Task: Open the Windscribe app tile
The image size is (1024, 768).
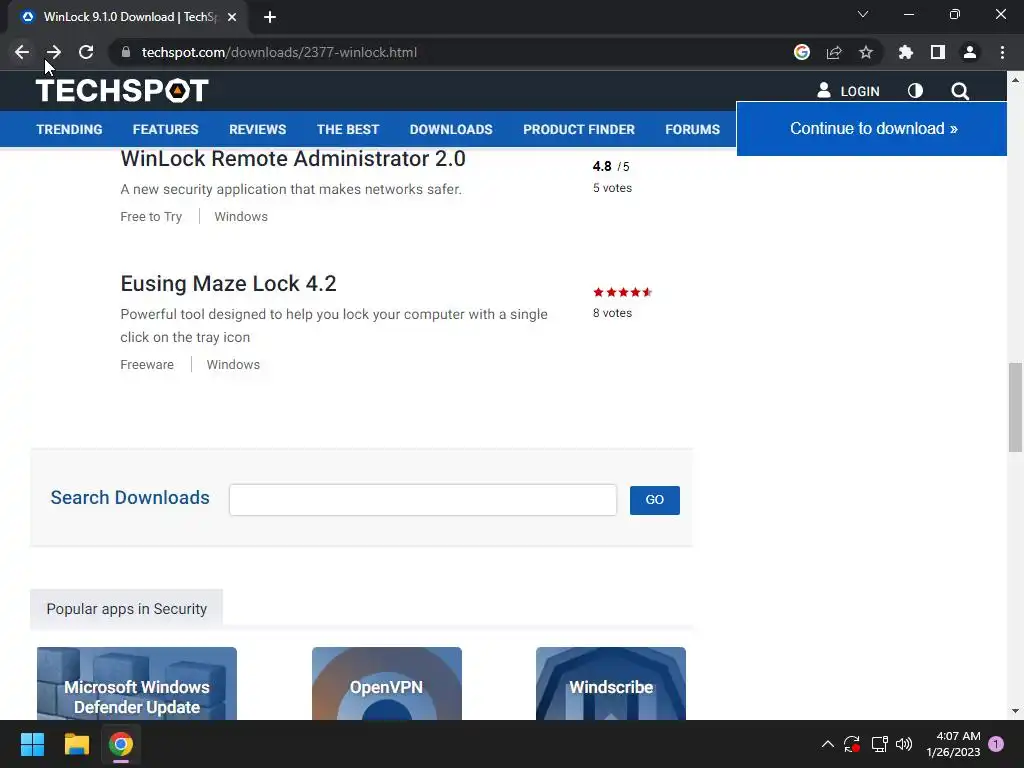Action: 611,684
